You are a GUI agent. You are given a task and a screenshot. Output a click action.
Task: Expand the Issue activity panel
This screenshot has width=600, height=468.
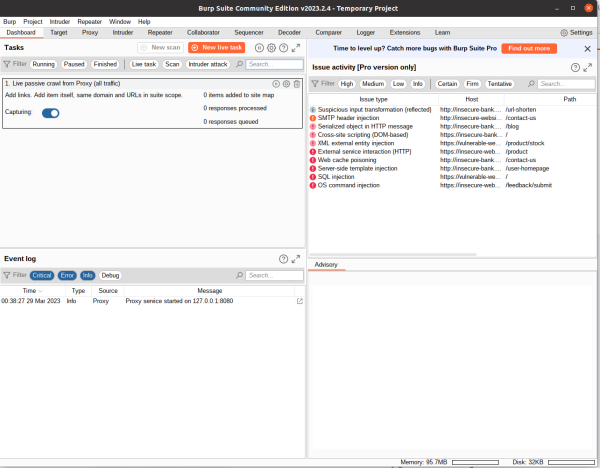pos(587,68)
